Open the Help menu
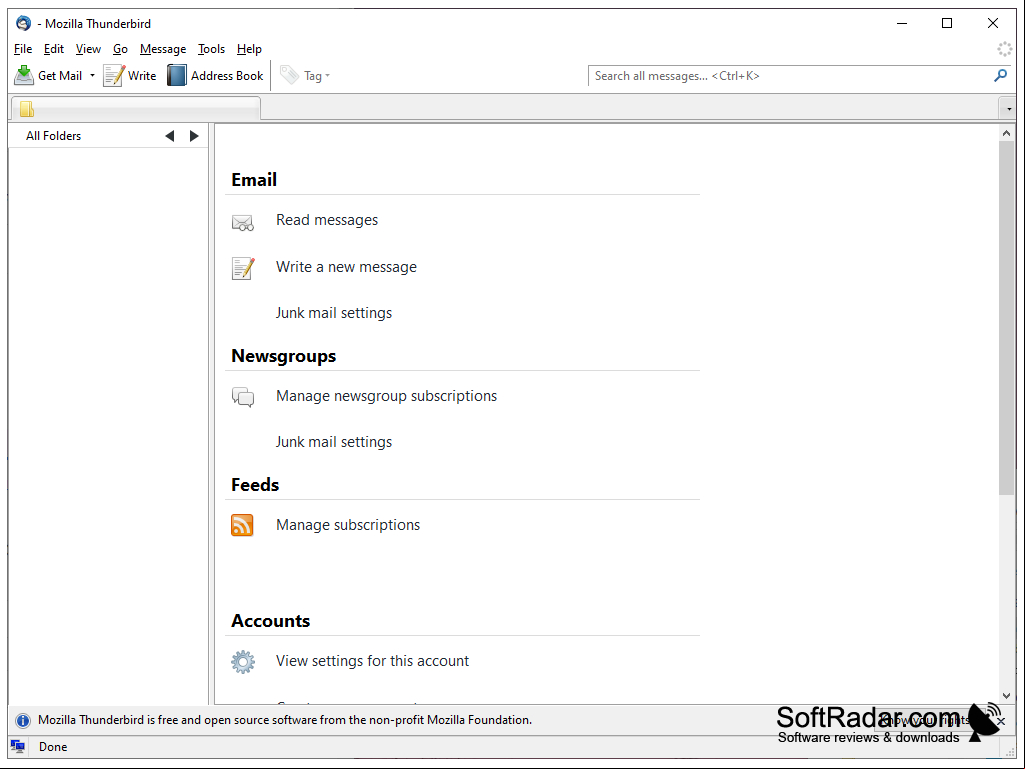Image resolution: width=1025 pixels, height=769 pixels. click(x=249, y=49)
